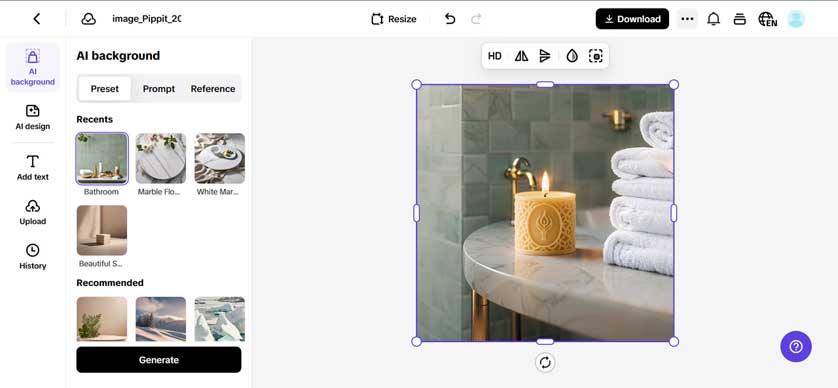Choose the recommended plant podium background

point(102,319)
